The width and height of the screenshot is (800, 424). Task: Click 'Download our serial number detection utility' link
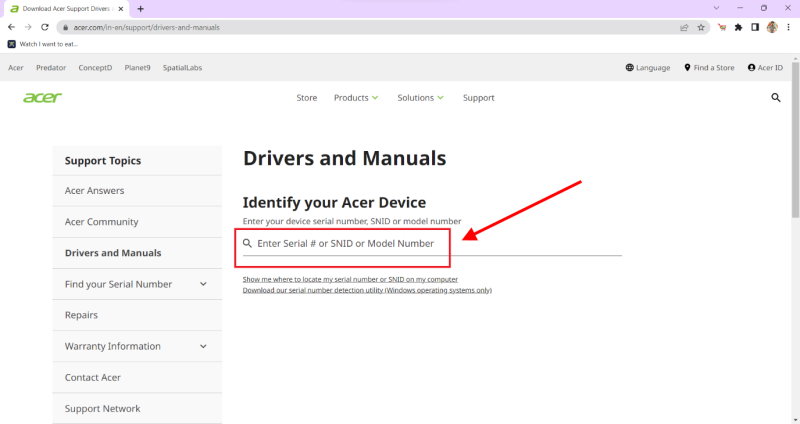[x=367, y=290]
